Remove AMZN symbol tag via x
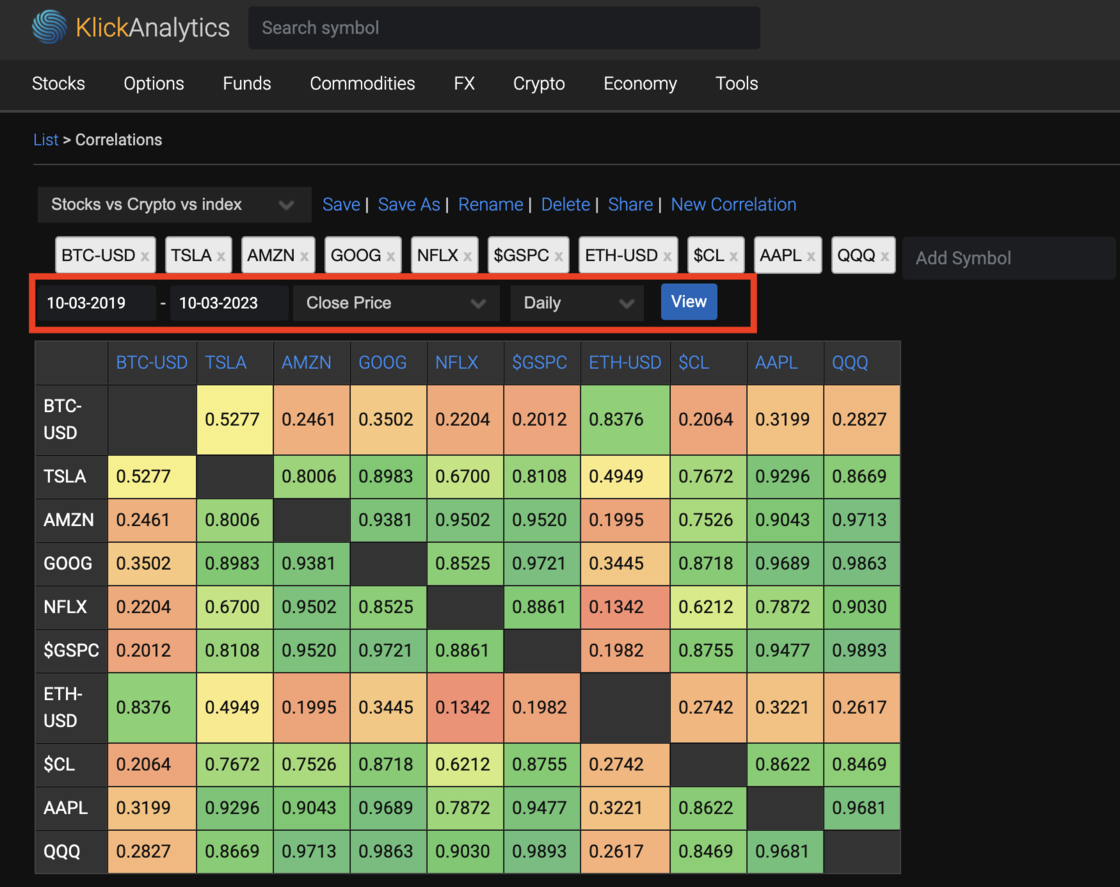Image resolution: width=1120 pixels, height=887 pixels. 304,257
